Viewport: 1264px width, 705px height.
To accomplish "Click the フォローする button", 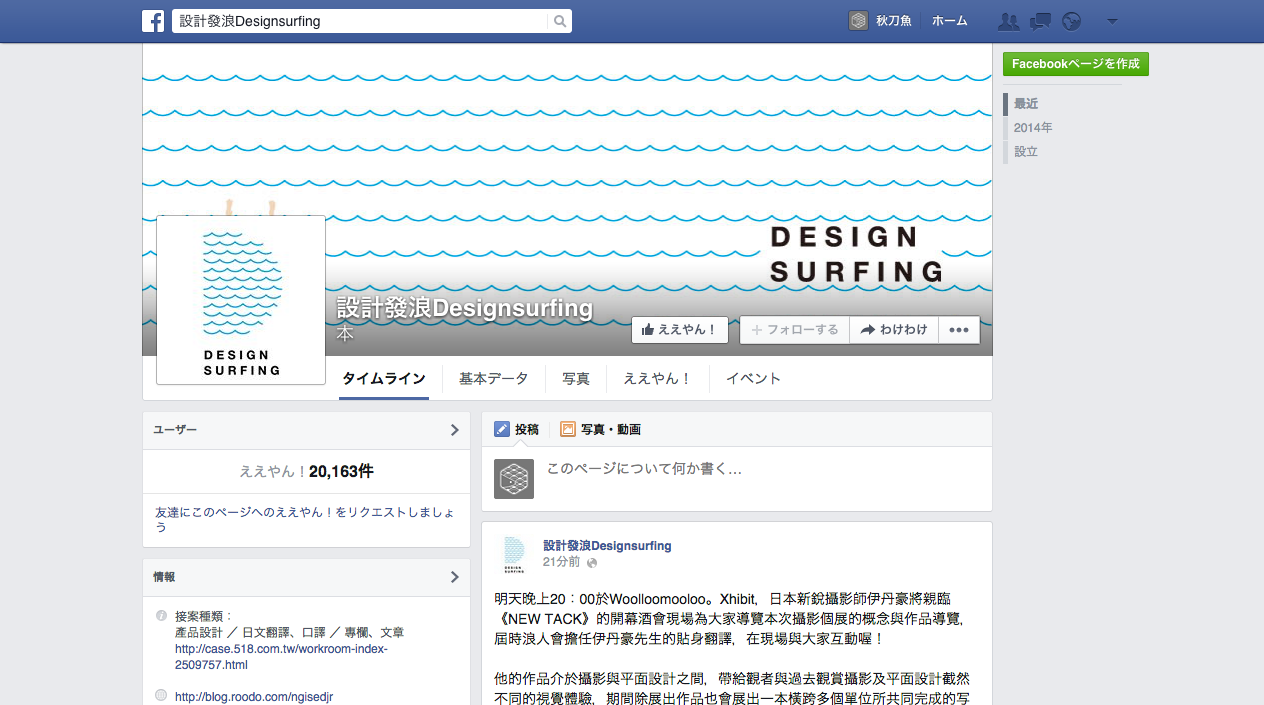I will [x=794, y=330].
